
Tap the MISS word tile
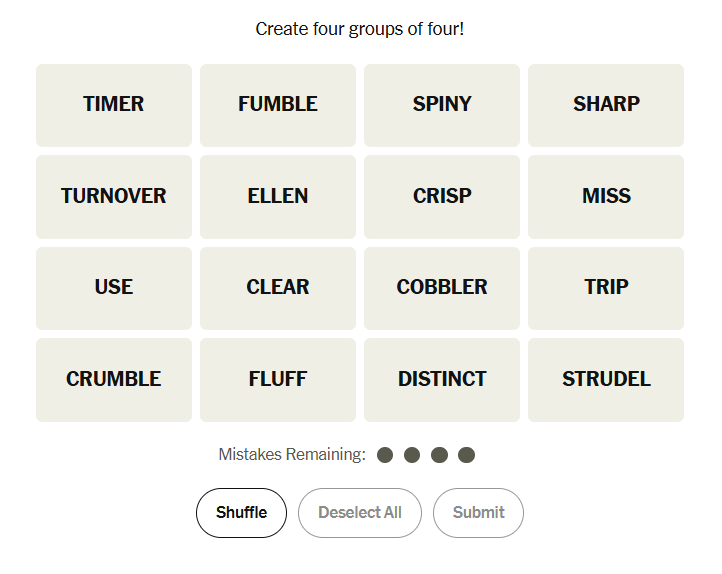tap(606, 196)
